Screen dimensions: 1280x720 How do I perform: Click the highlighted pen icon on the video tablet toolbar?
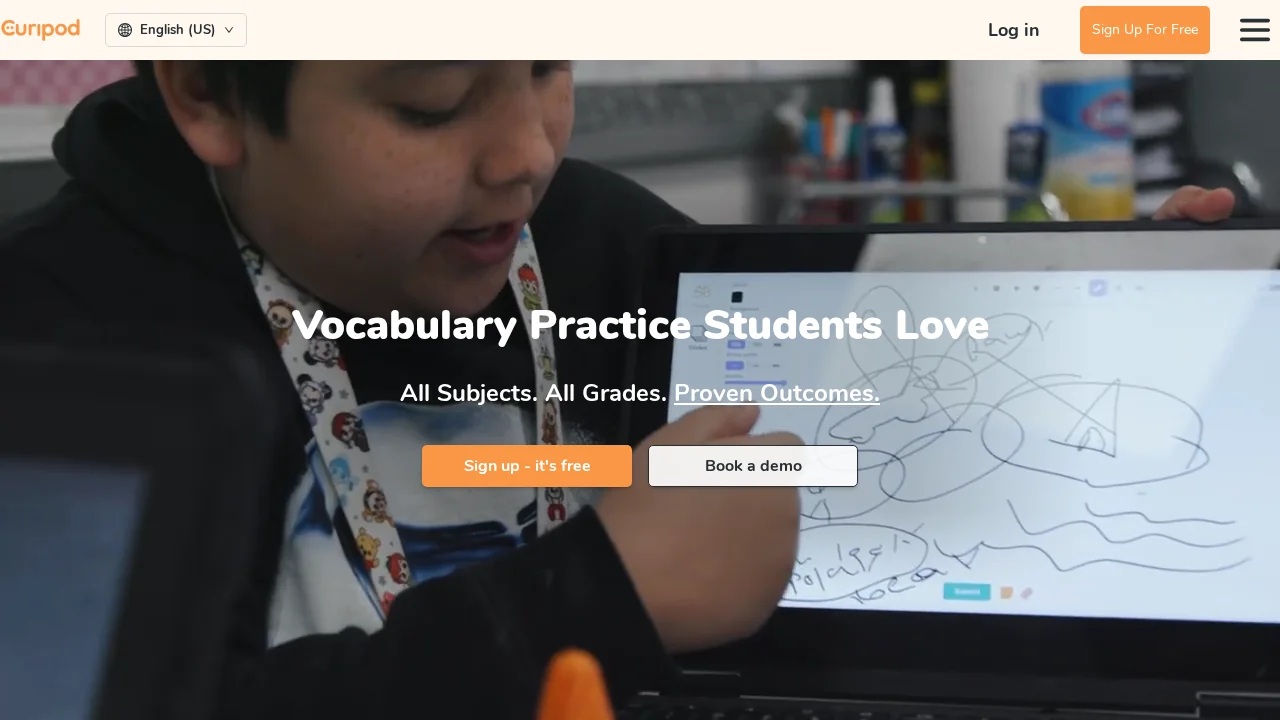[x=1097, y=288]
